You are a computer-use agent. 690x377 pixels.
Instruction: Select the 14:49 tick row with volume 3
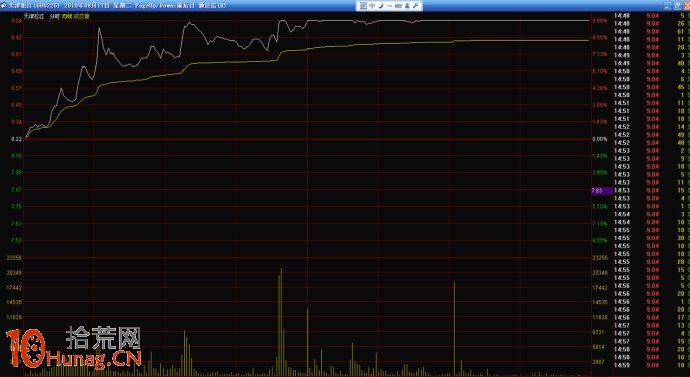pyautogui.click(x=651, y=55)
